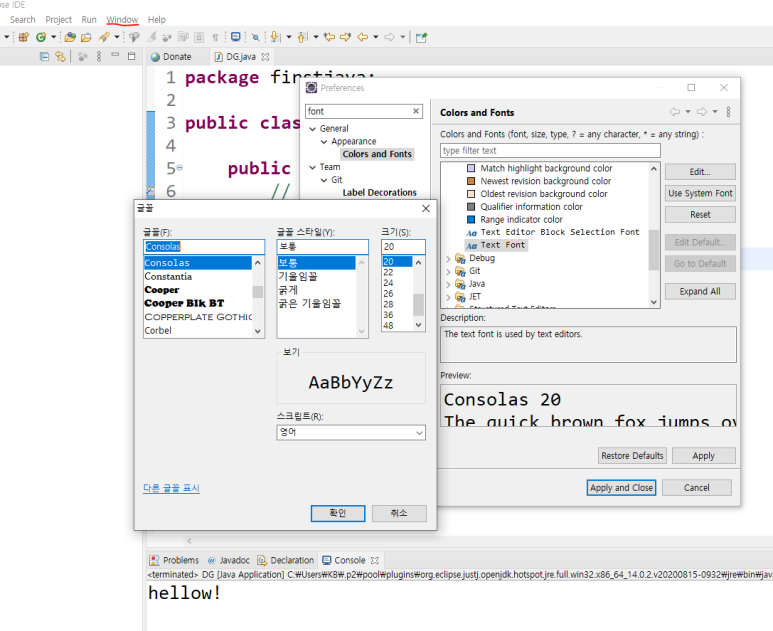Click the Open Type toolbar icon
This screenshot has width=773, height=631.
click(70, 37)
